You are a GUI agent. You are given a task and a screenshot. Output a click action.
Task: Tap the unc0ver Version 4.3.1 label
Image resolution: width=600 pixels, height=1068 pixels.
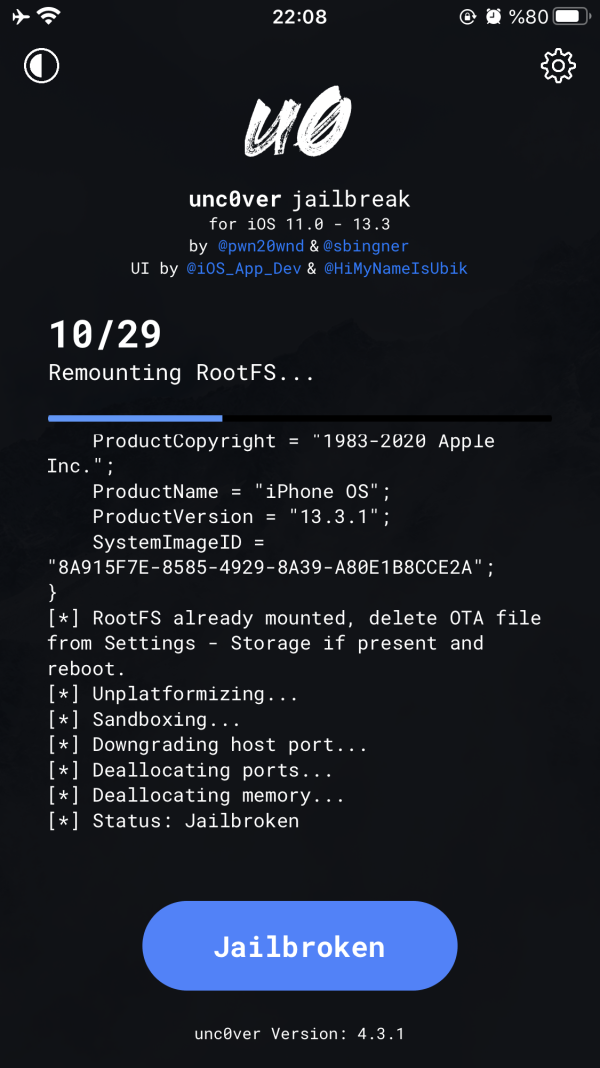299,1034
